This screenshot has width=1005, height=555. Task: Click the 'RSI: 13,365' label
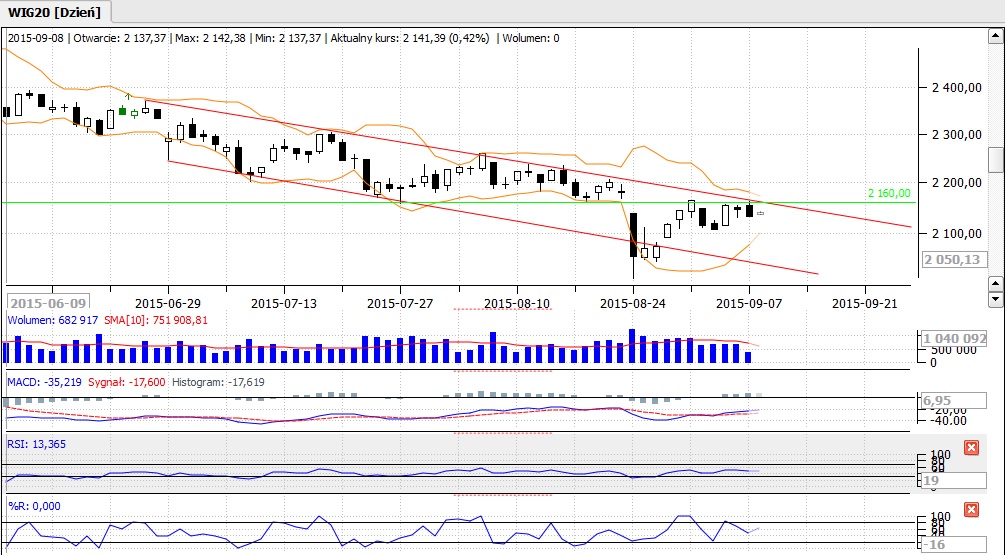pyautogui.click(x=37, y=444)
